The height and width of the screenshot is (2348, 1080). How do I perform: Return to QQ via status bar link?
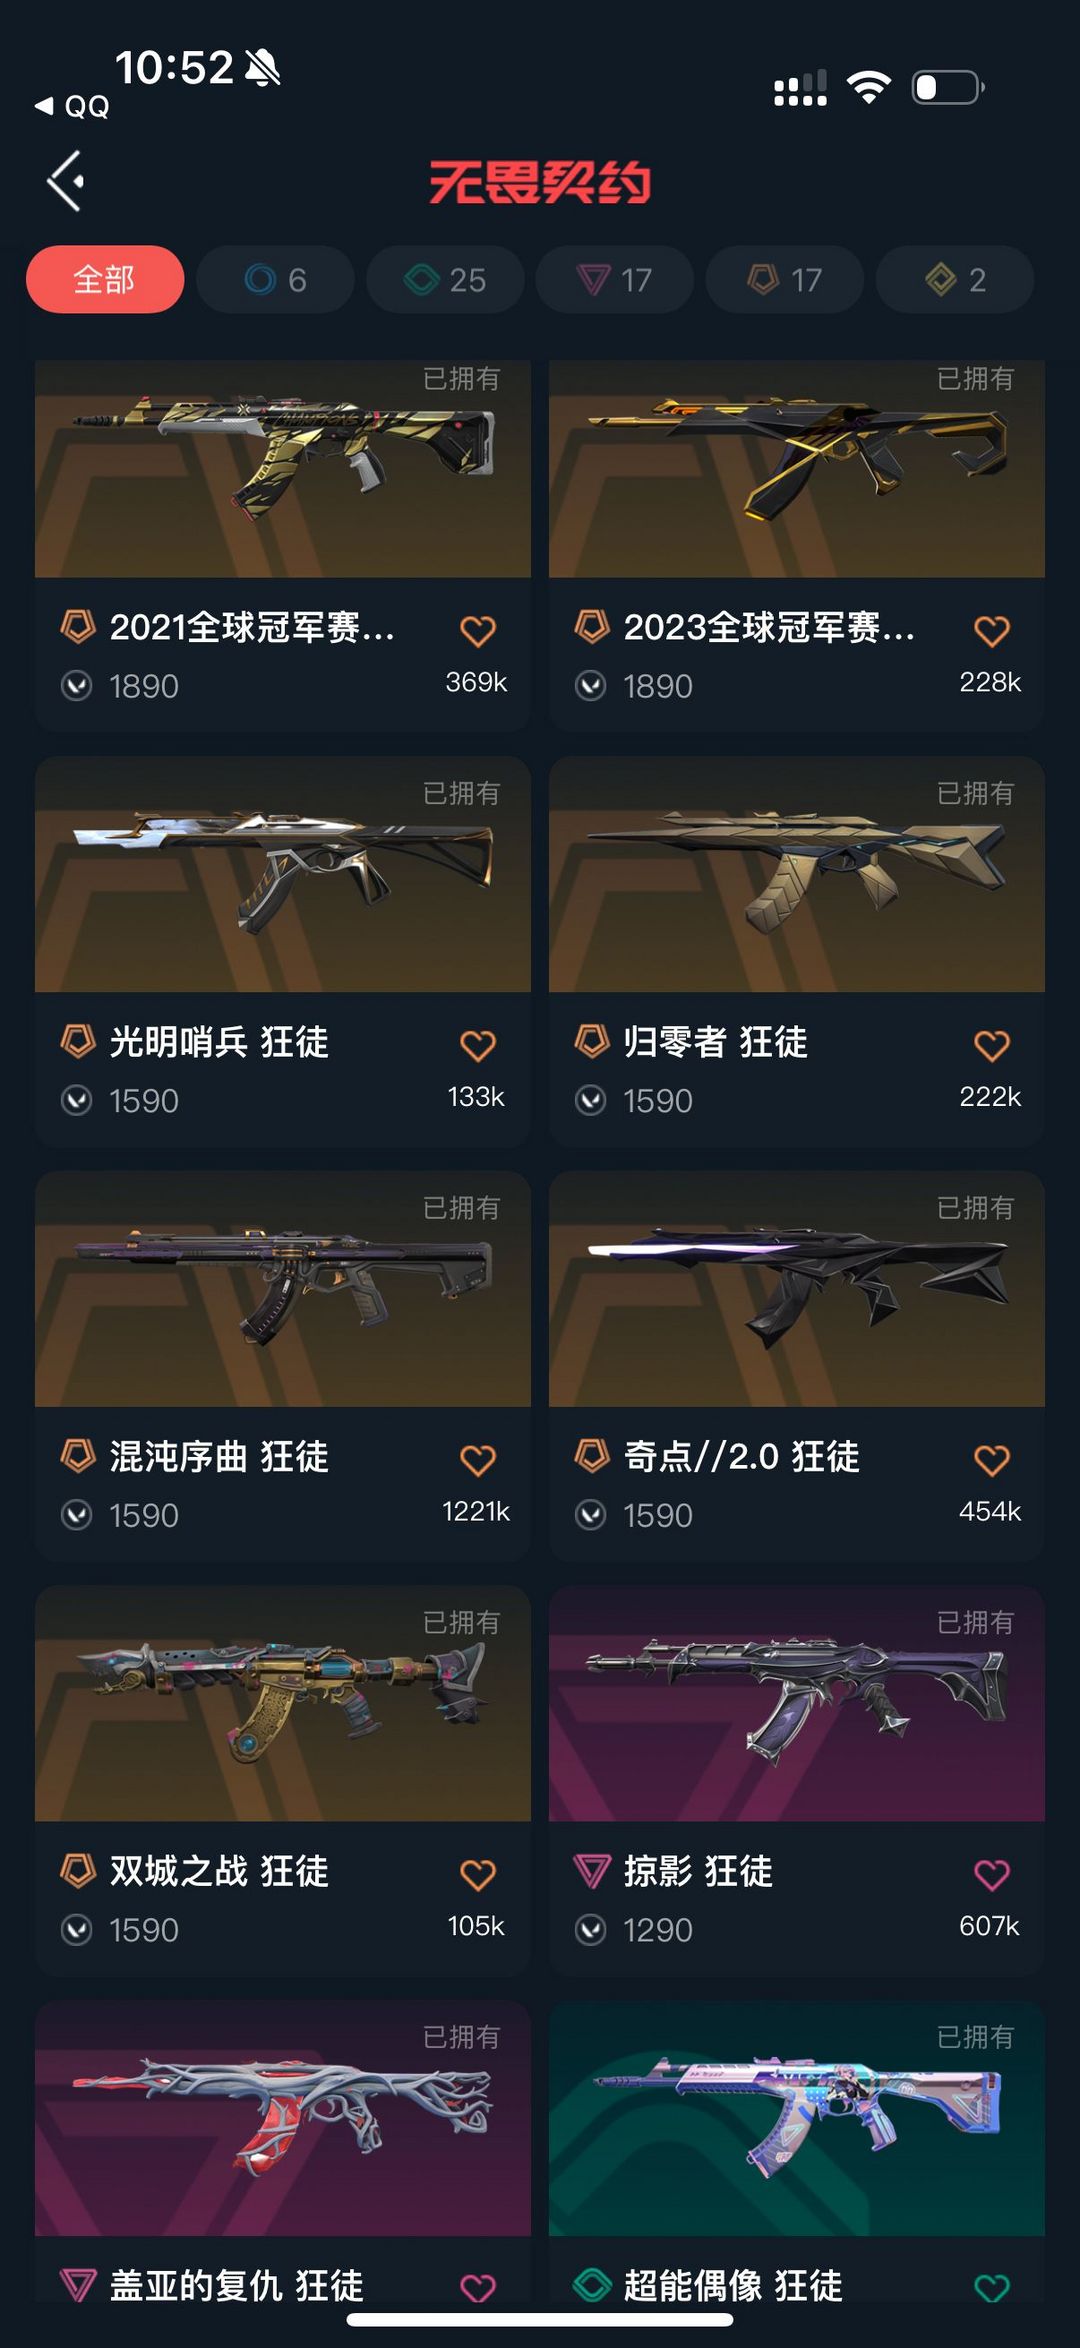(x=72, y=106)
